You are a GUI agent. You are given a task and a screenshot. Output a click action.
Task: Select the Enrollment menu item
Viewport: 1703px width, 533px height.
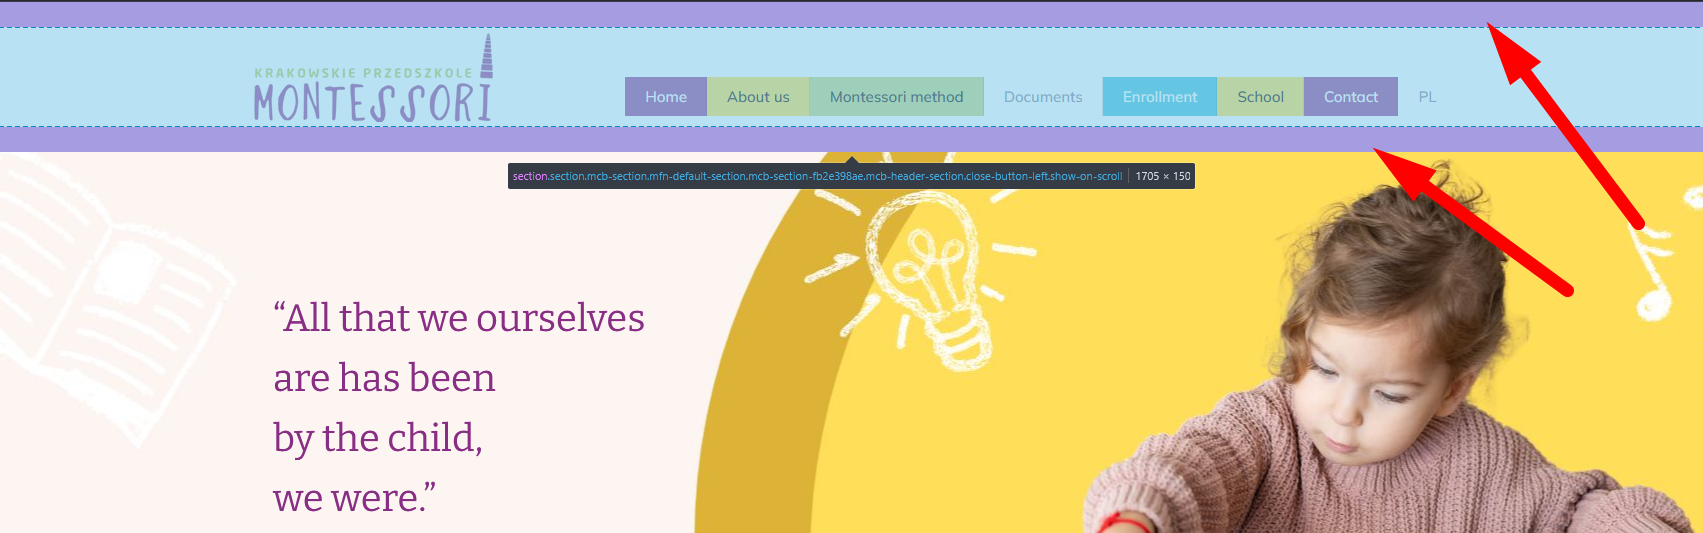click(1160, 97)
